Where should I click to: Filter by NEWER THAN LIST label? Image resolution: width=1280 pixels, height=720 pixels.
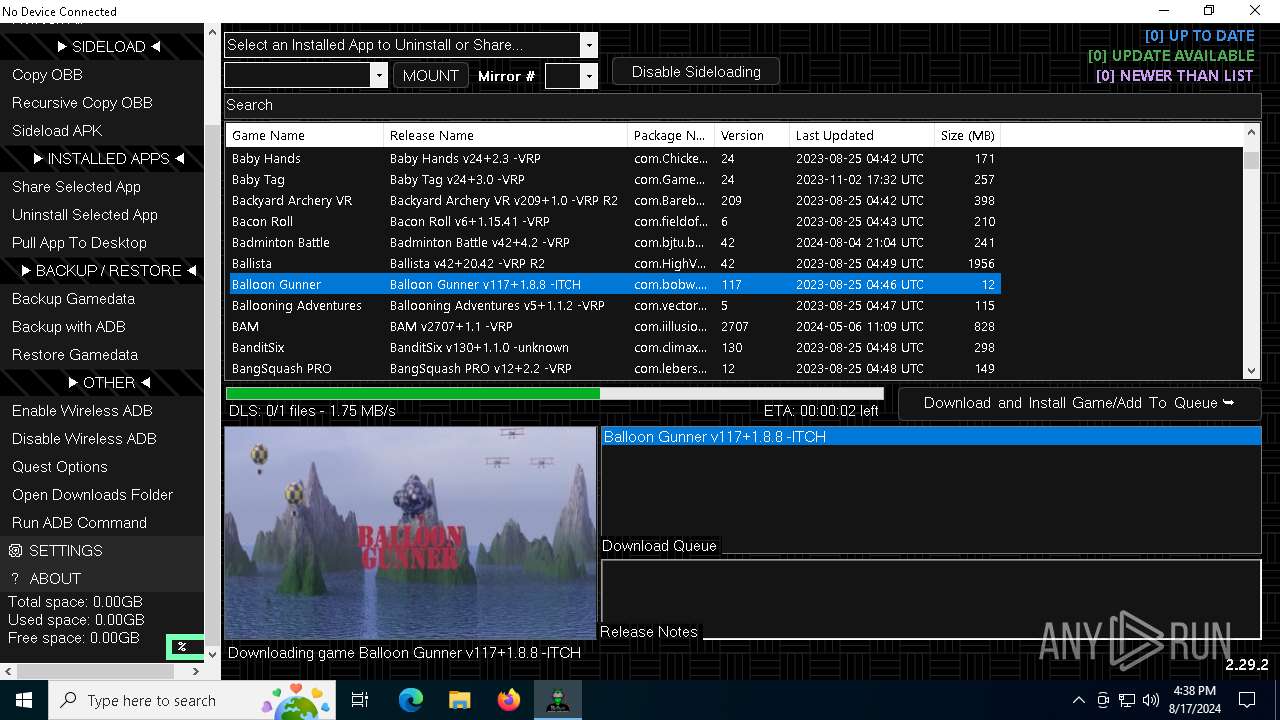[x=1175, y=76]
